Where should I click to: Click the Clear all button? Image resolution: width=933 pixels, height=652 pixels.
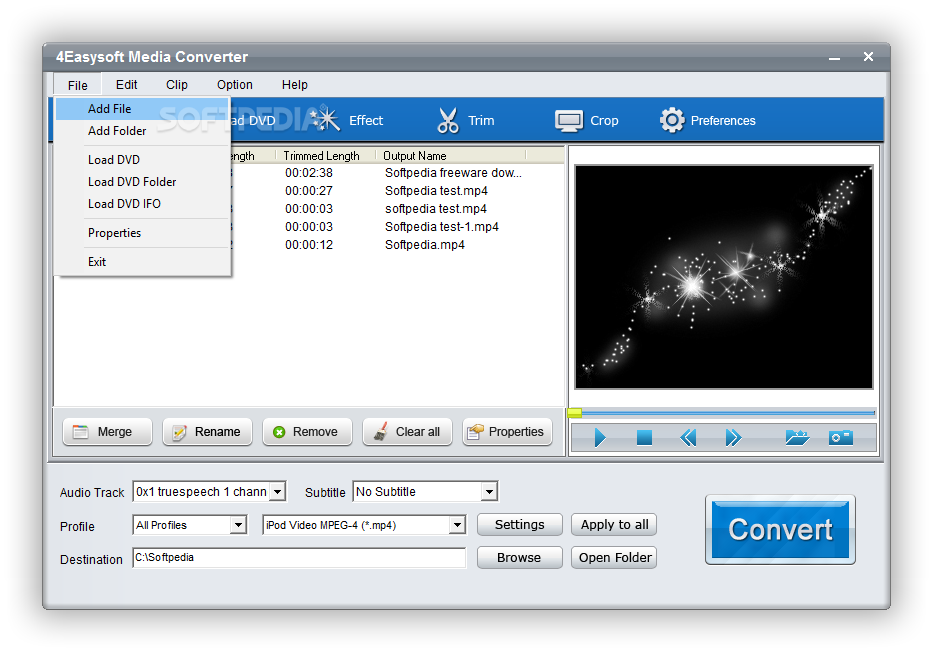click(407, 432)
